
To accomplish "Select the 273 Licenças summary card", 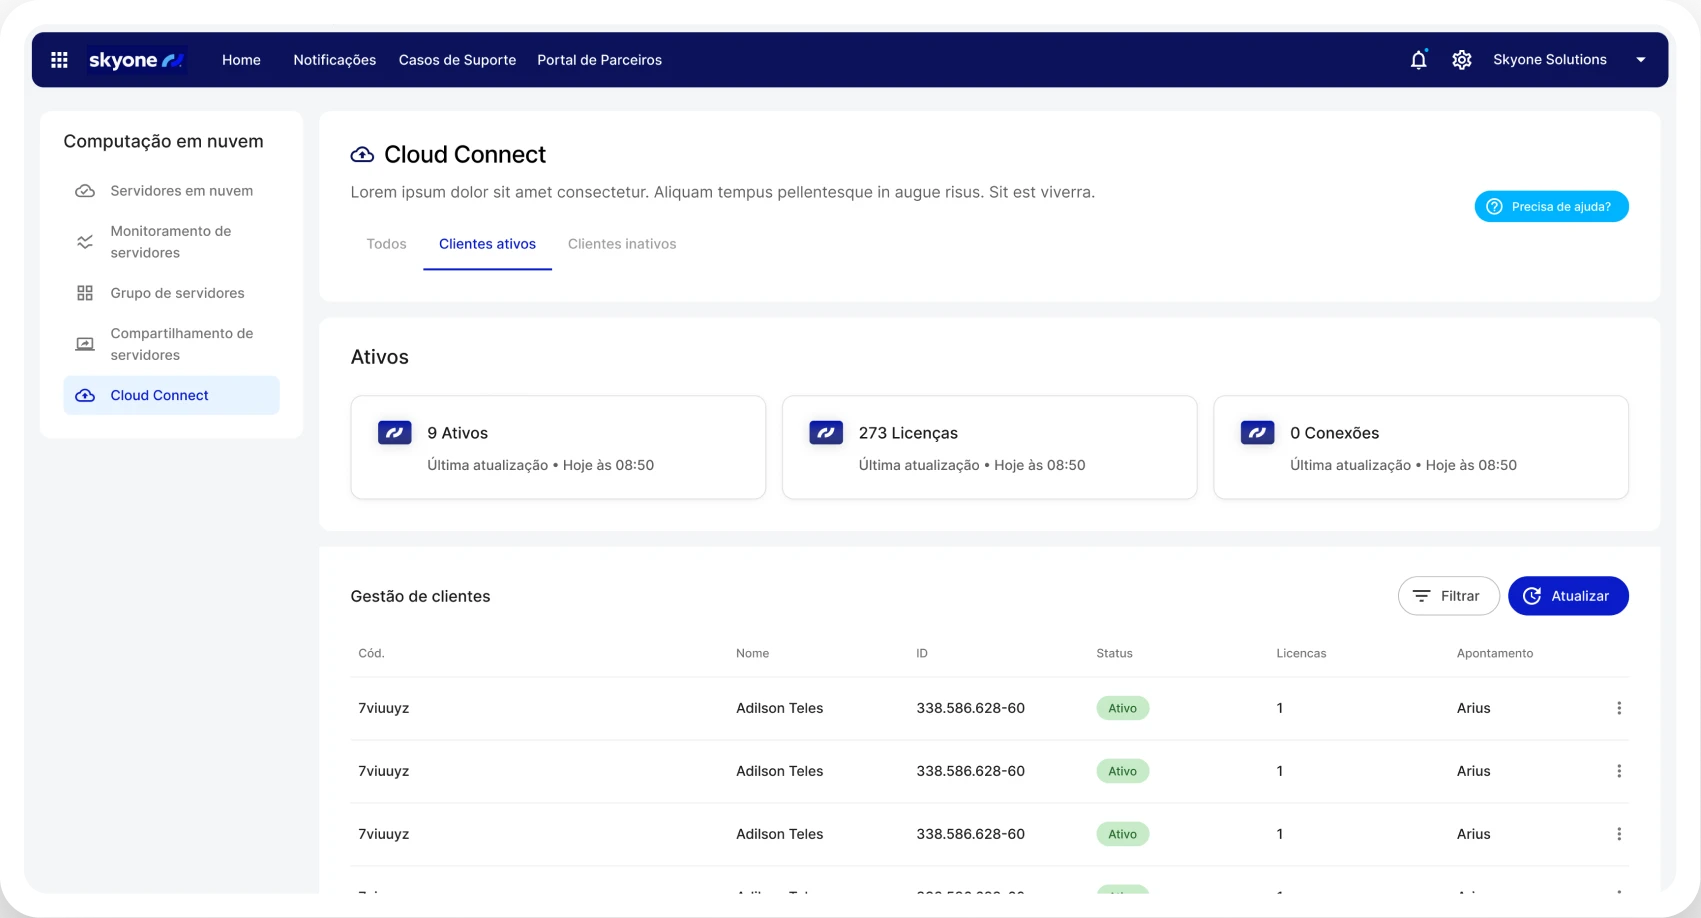I will click(x=988, y=447).
